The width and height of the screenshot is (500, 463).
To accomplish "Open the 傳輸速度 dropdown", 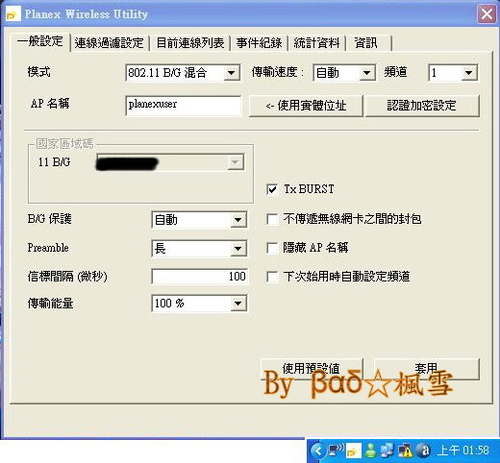I will pyautogui.click(x=344, y=73).
